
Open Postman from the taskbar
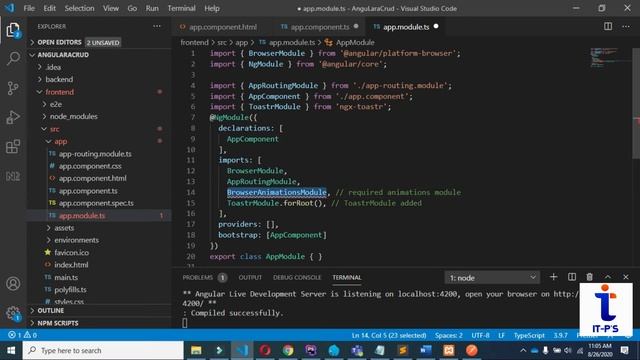coord(471,350)
